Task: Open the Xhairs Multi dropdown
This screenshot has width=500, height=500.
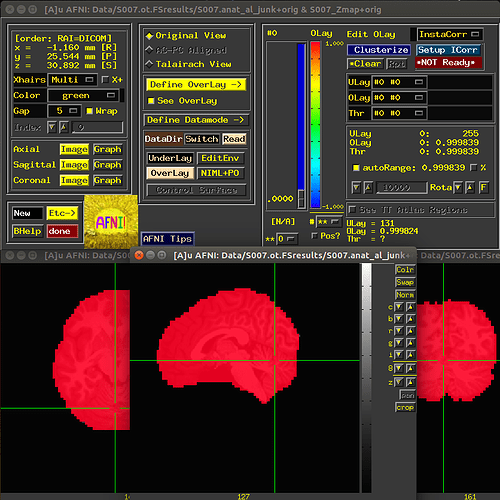Action: (x=73, y=80)
